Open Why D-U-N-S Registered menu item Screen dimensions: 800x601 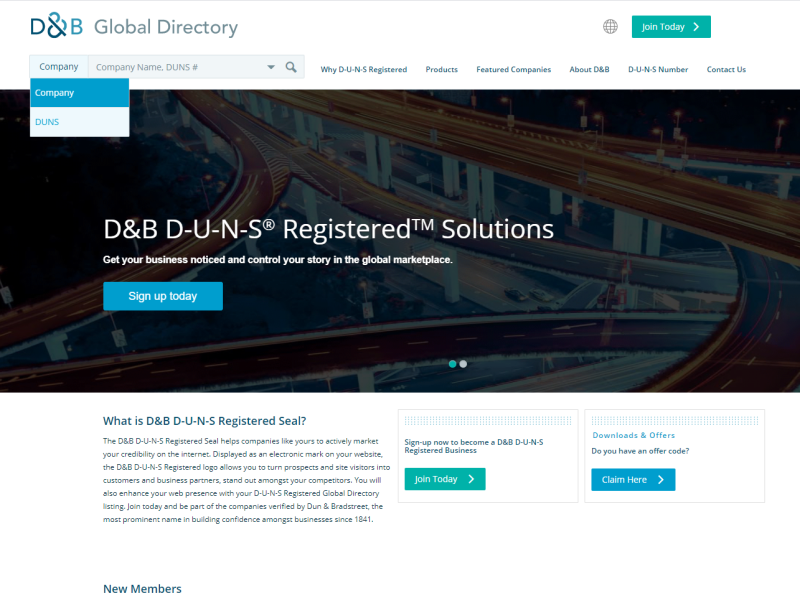(364, 69)
